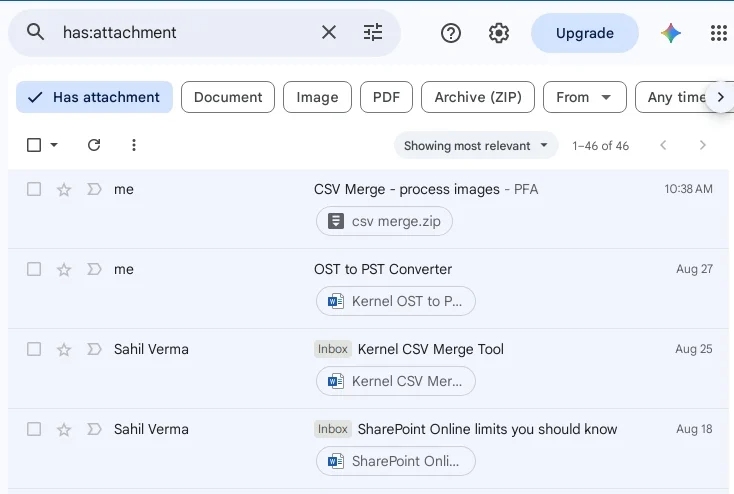Click the 1–46 of 46 counter

(x=601, y=146)
